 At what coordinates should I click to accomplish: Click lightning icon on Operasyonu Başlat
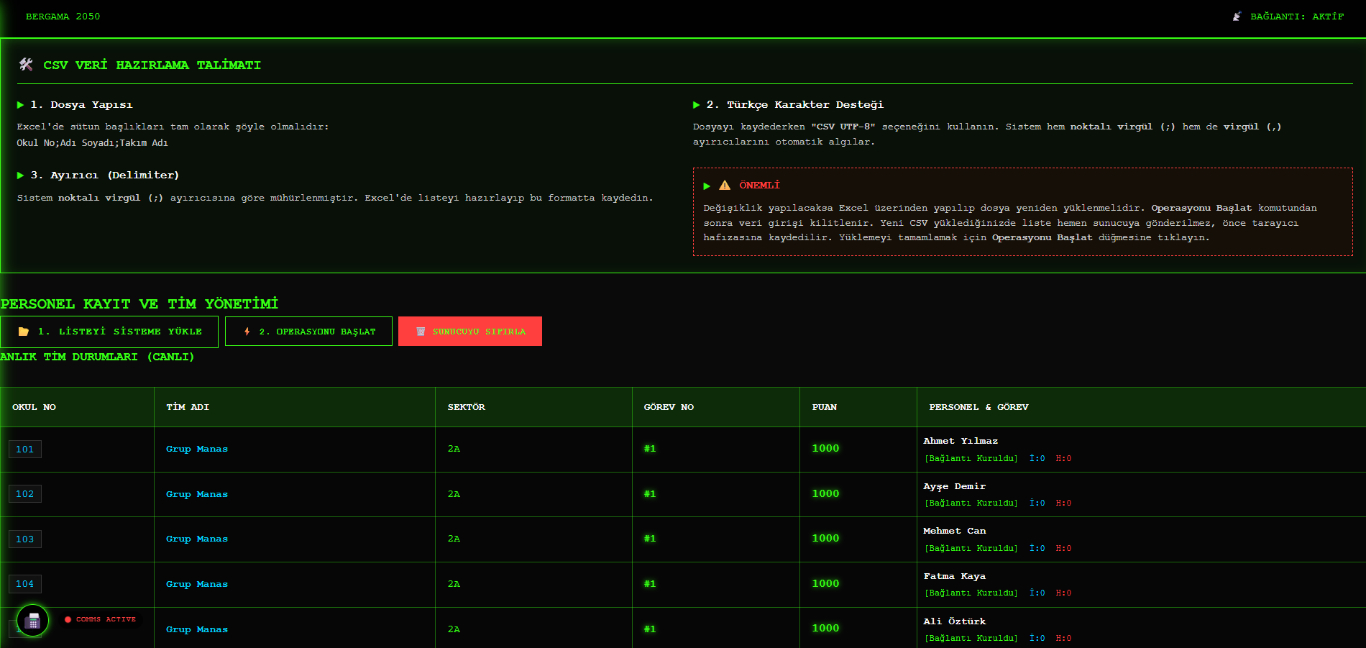247,331
